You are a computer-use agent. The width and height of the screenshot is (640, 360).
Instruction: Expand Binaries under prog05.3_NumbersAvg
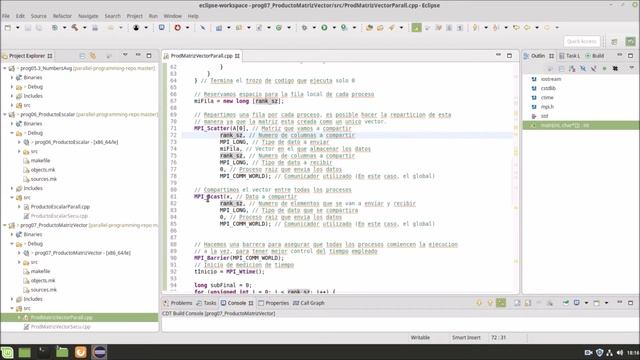click(x=12, y=77)
